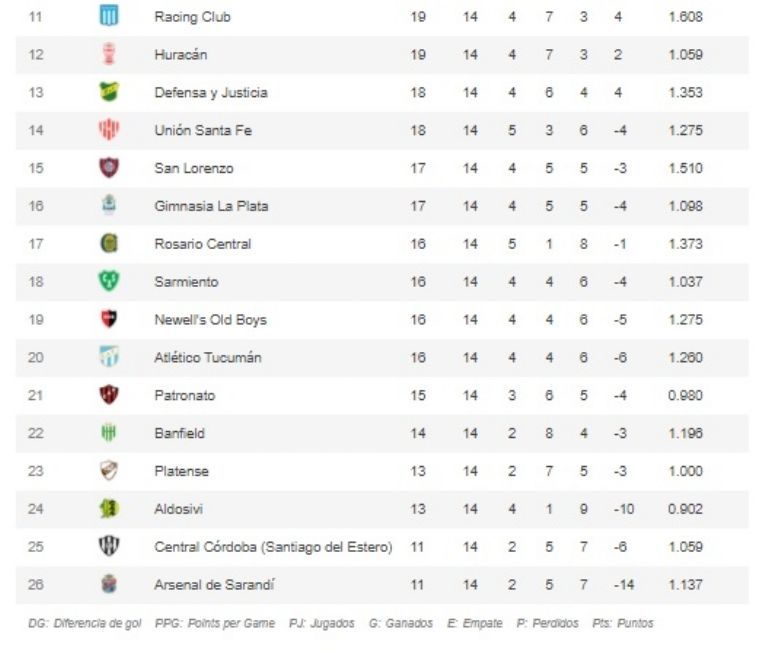The width and height of the screenshot is (768, 651).
Task: Select the Defensa y Justicia badge
Action: tap(109, 92)
